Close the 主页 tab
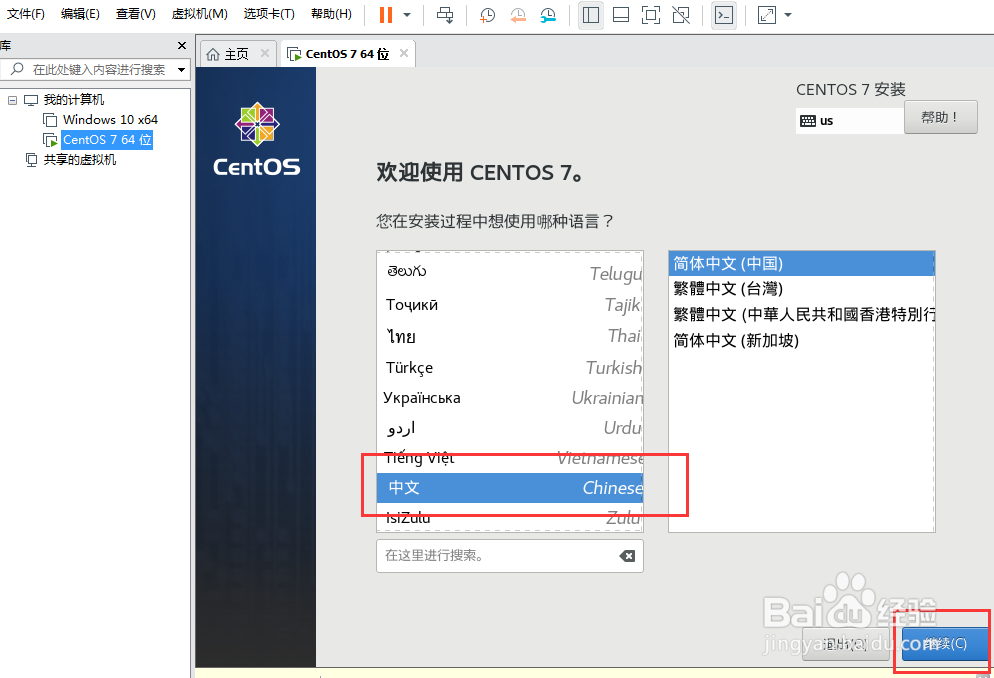The image size is (994, 678). click(265, 53)
